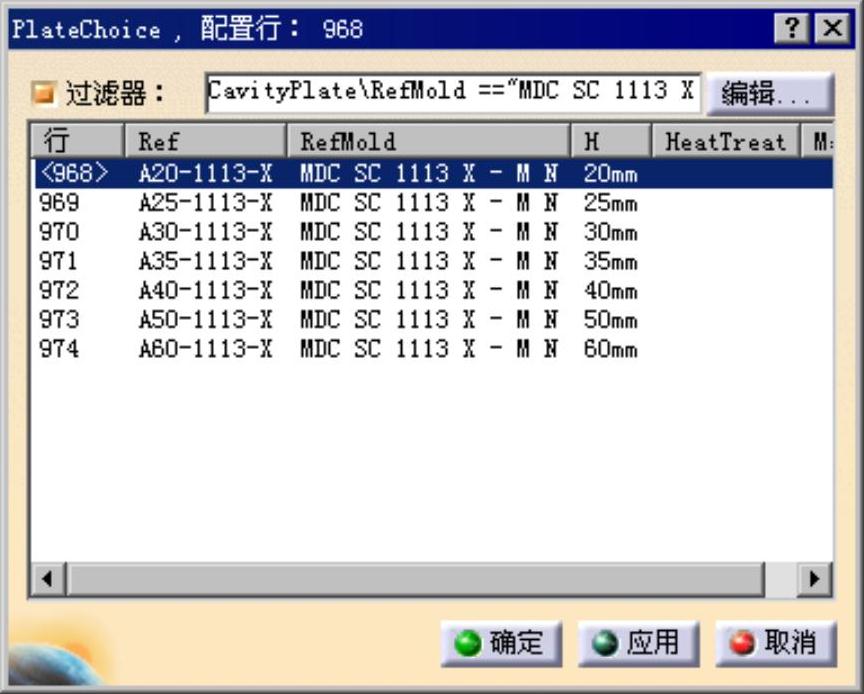Select row 972 in the list
864x694 pixels.
(x=434, y=290)
